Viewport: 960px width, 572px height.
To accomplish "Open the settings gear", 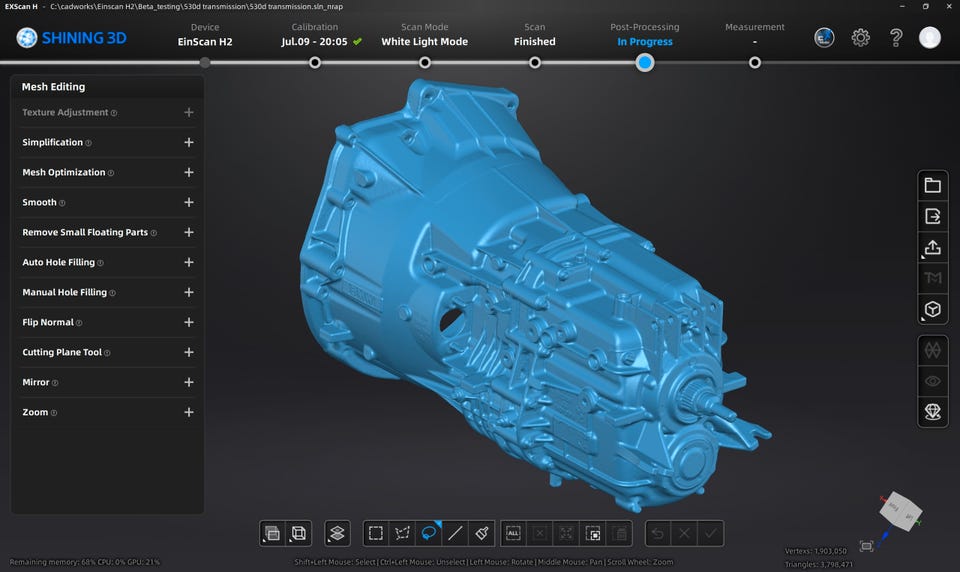I will pos(860,38).
